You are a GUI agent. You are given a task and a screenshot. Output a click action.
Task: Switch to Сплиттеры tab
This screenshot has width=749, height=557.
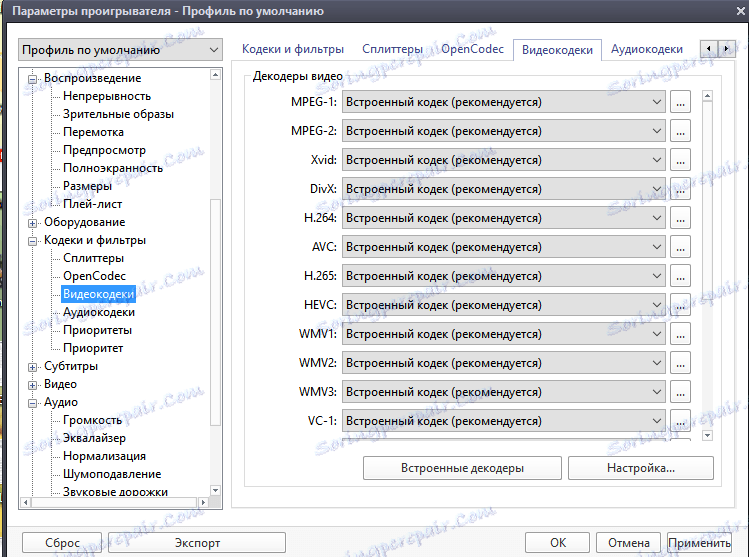point(392,49)
